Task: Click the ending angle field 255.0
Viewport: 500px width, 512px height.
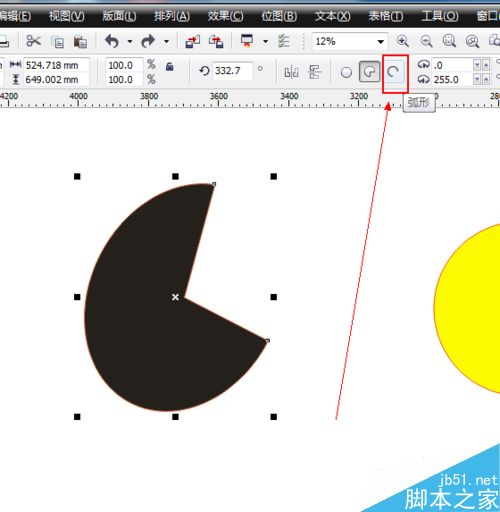Action: coord(452,80)
